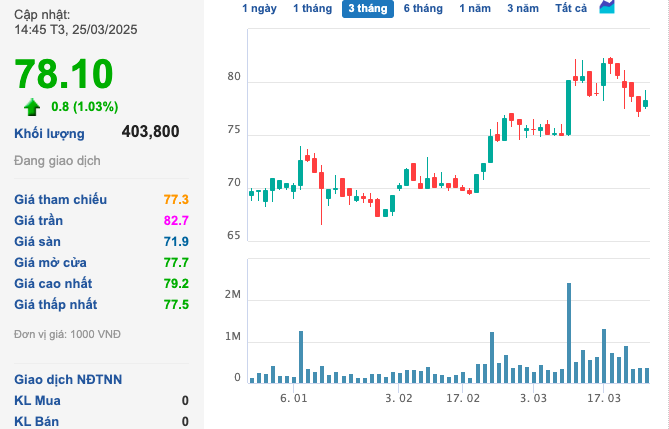This screenshot has width=669, height=429.
Task: Click the tallest volume bar above 2M
Action: pyautogui.click(x=569, y=332)
